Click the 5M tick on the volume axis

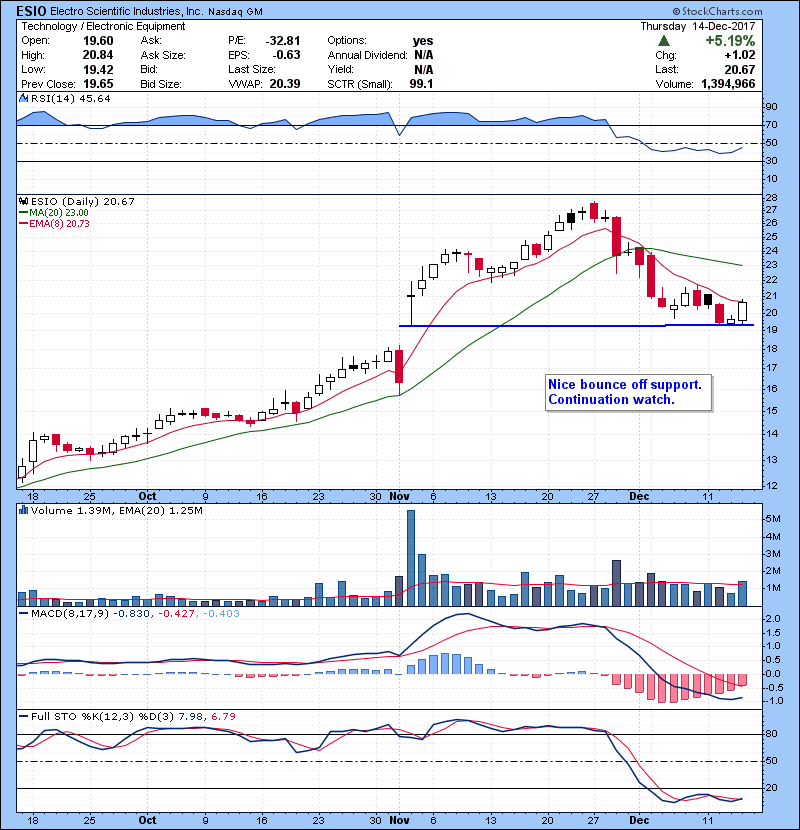773,519
